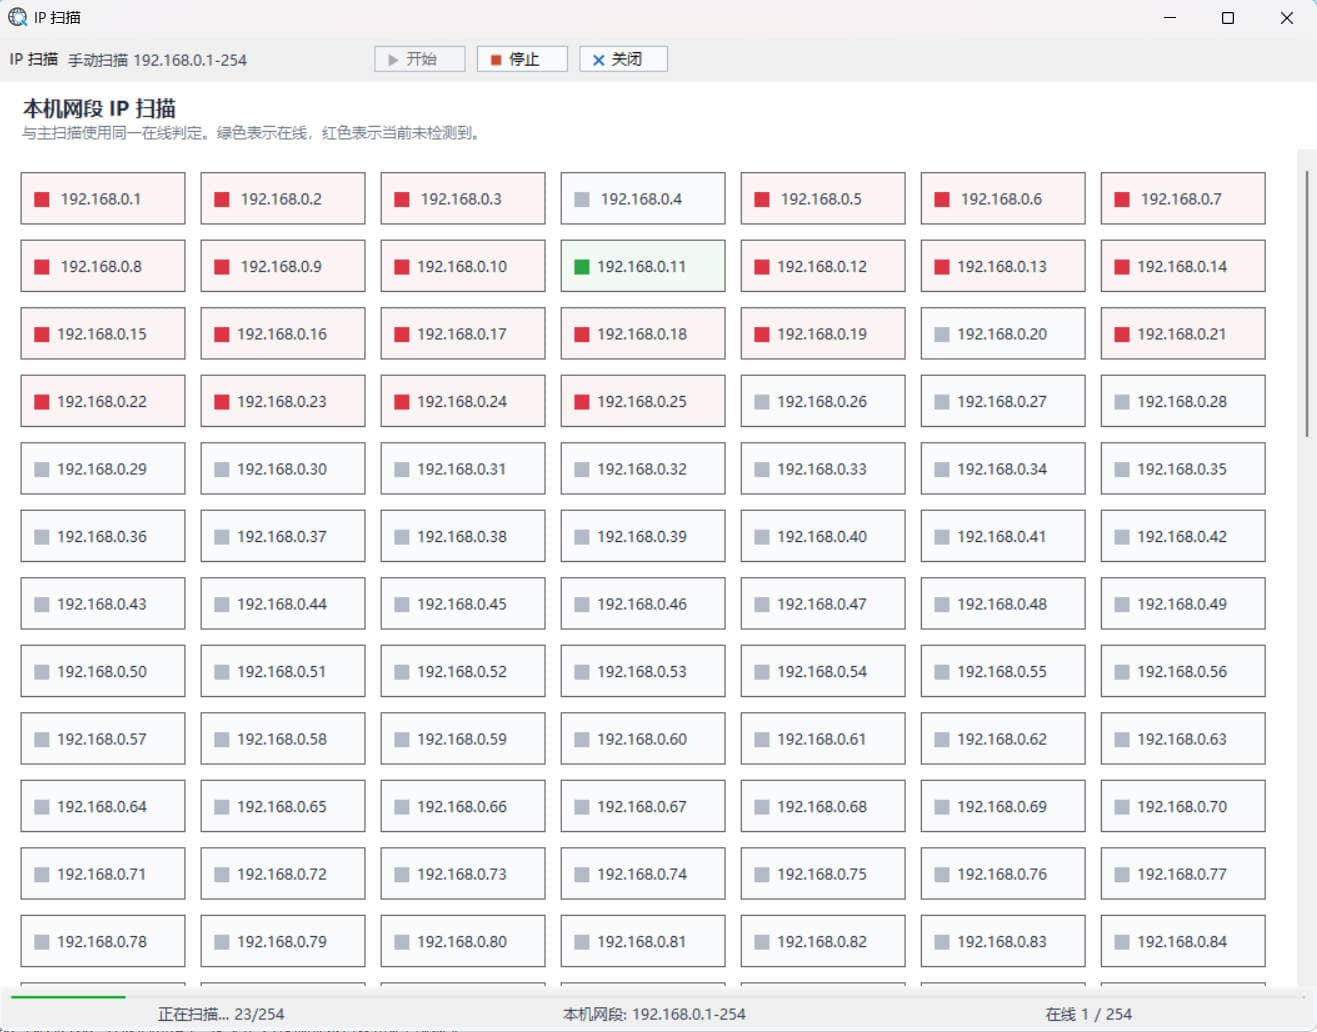Image resolution: width=1317 pixels, height=1032 pixels.
Task: Select the 192.168.0.2 host tile
Action: coord(283,198)
